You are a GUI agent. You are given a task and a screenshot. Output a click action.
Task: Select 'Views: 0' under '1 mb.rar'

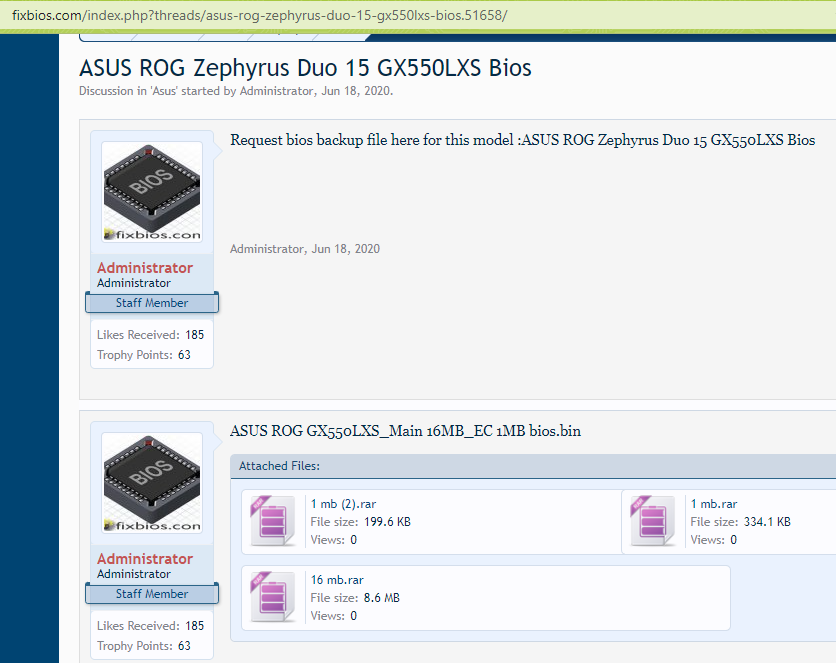pos(714,540)
